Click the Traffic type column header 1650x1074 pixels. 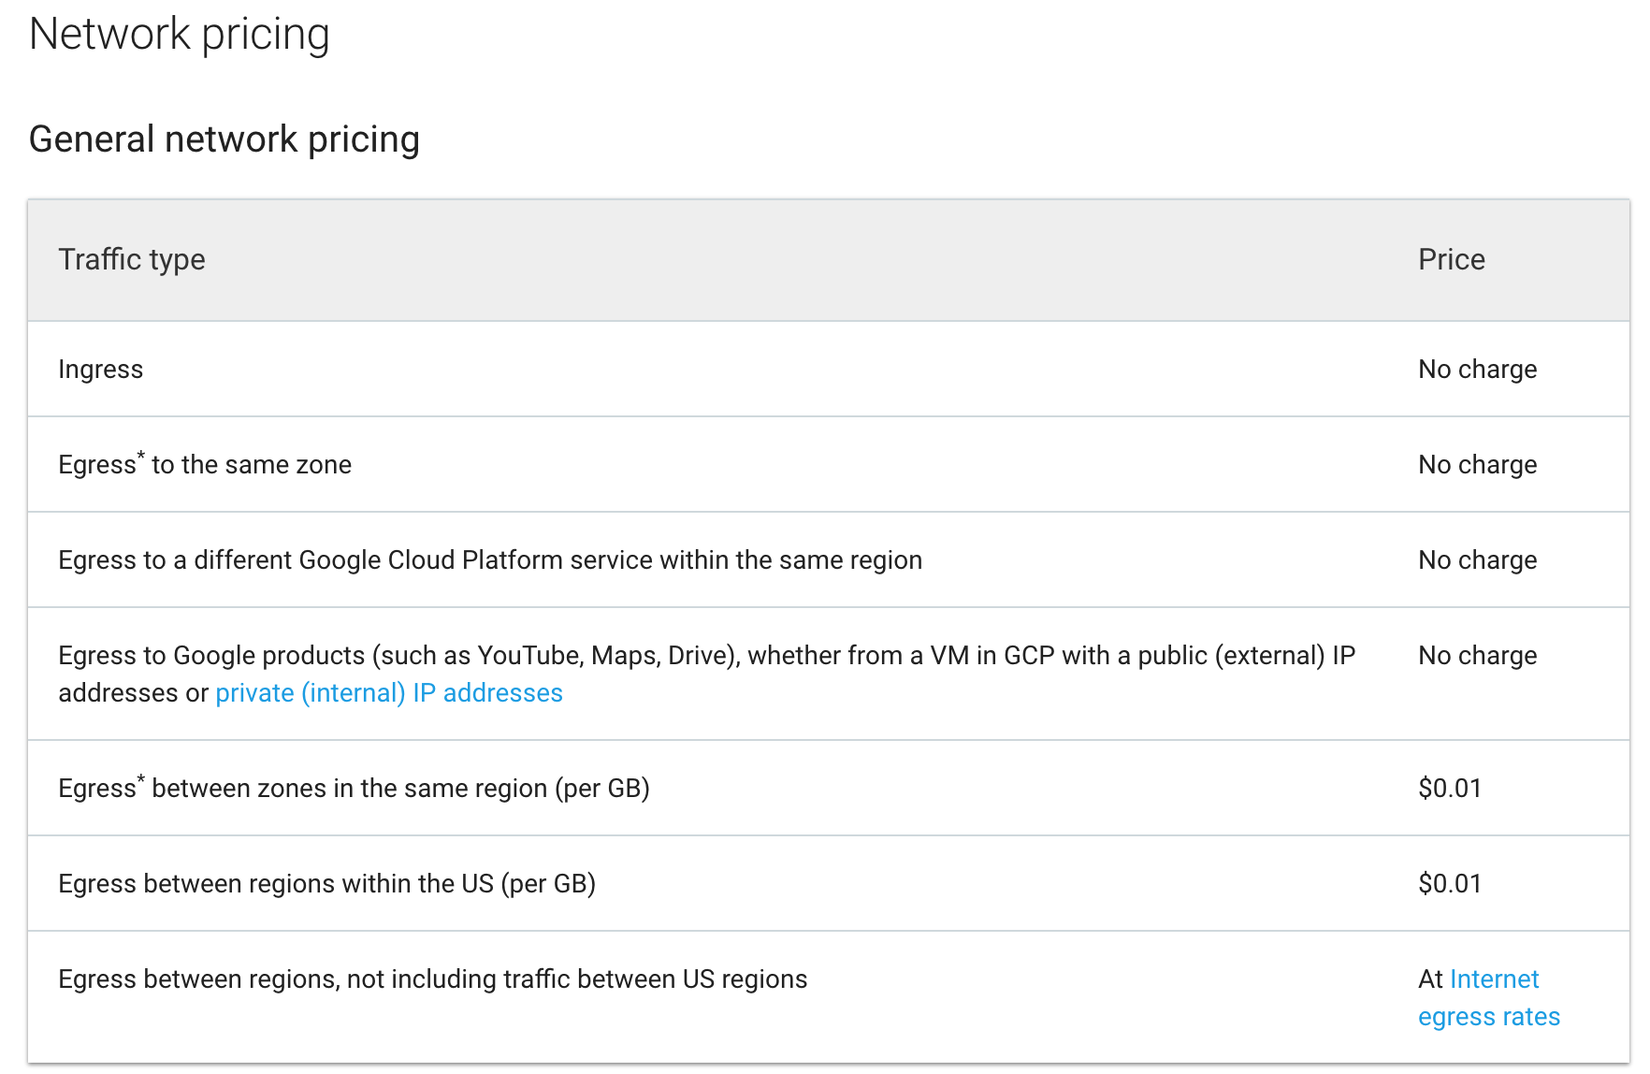pyautogui.click(x=132, y=260)
